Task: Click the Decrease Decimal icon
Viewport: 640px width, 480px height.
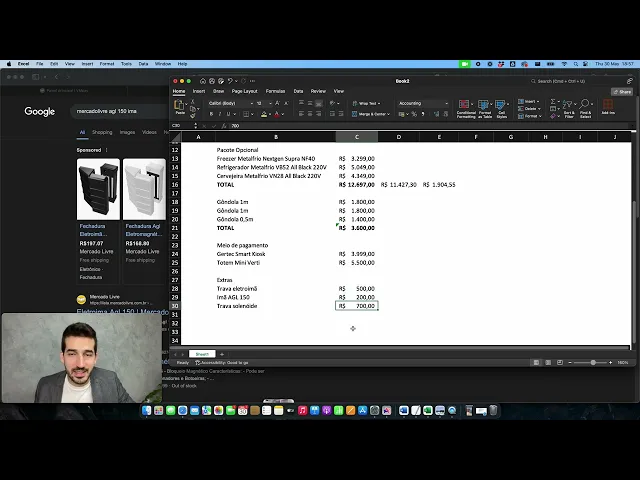Action: [446, 114]
